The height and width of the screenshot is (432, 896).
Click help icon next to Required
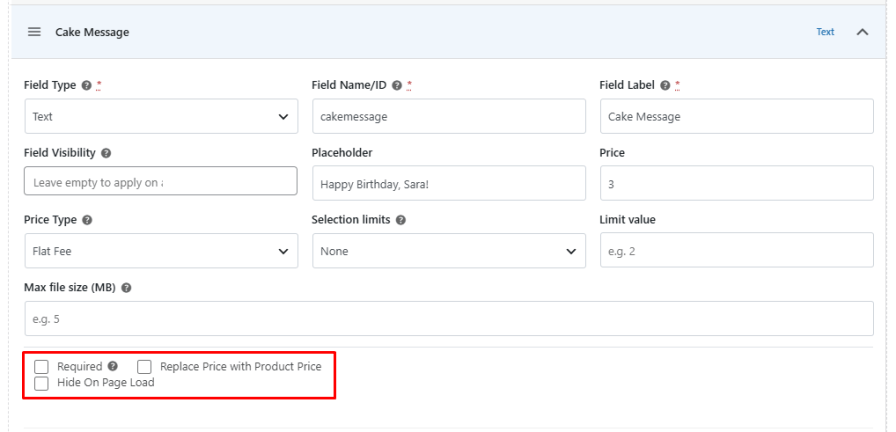113,366
